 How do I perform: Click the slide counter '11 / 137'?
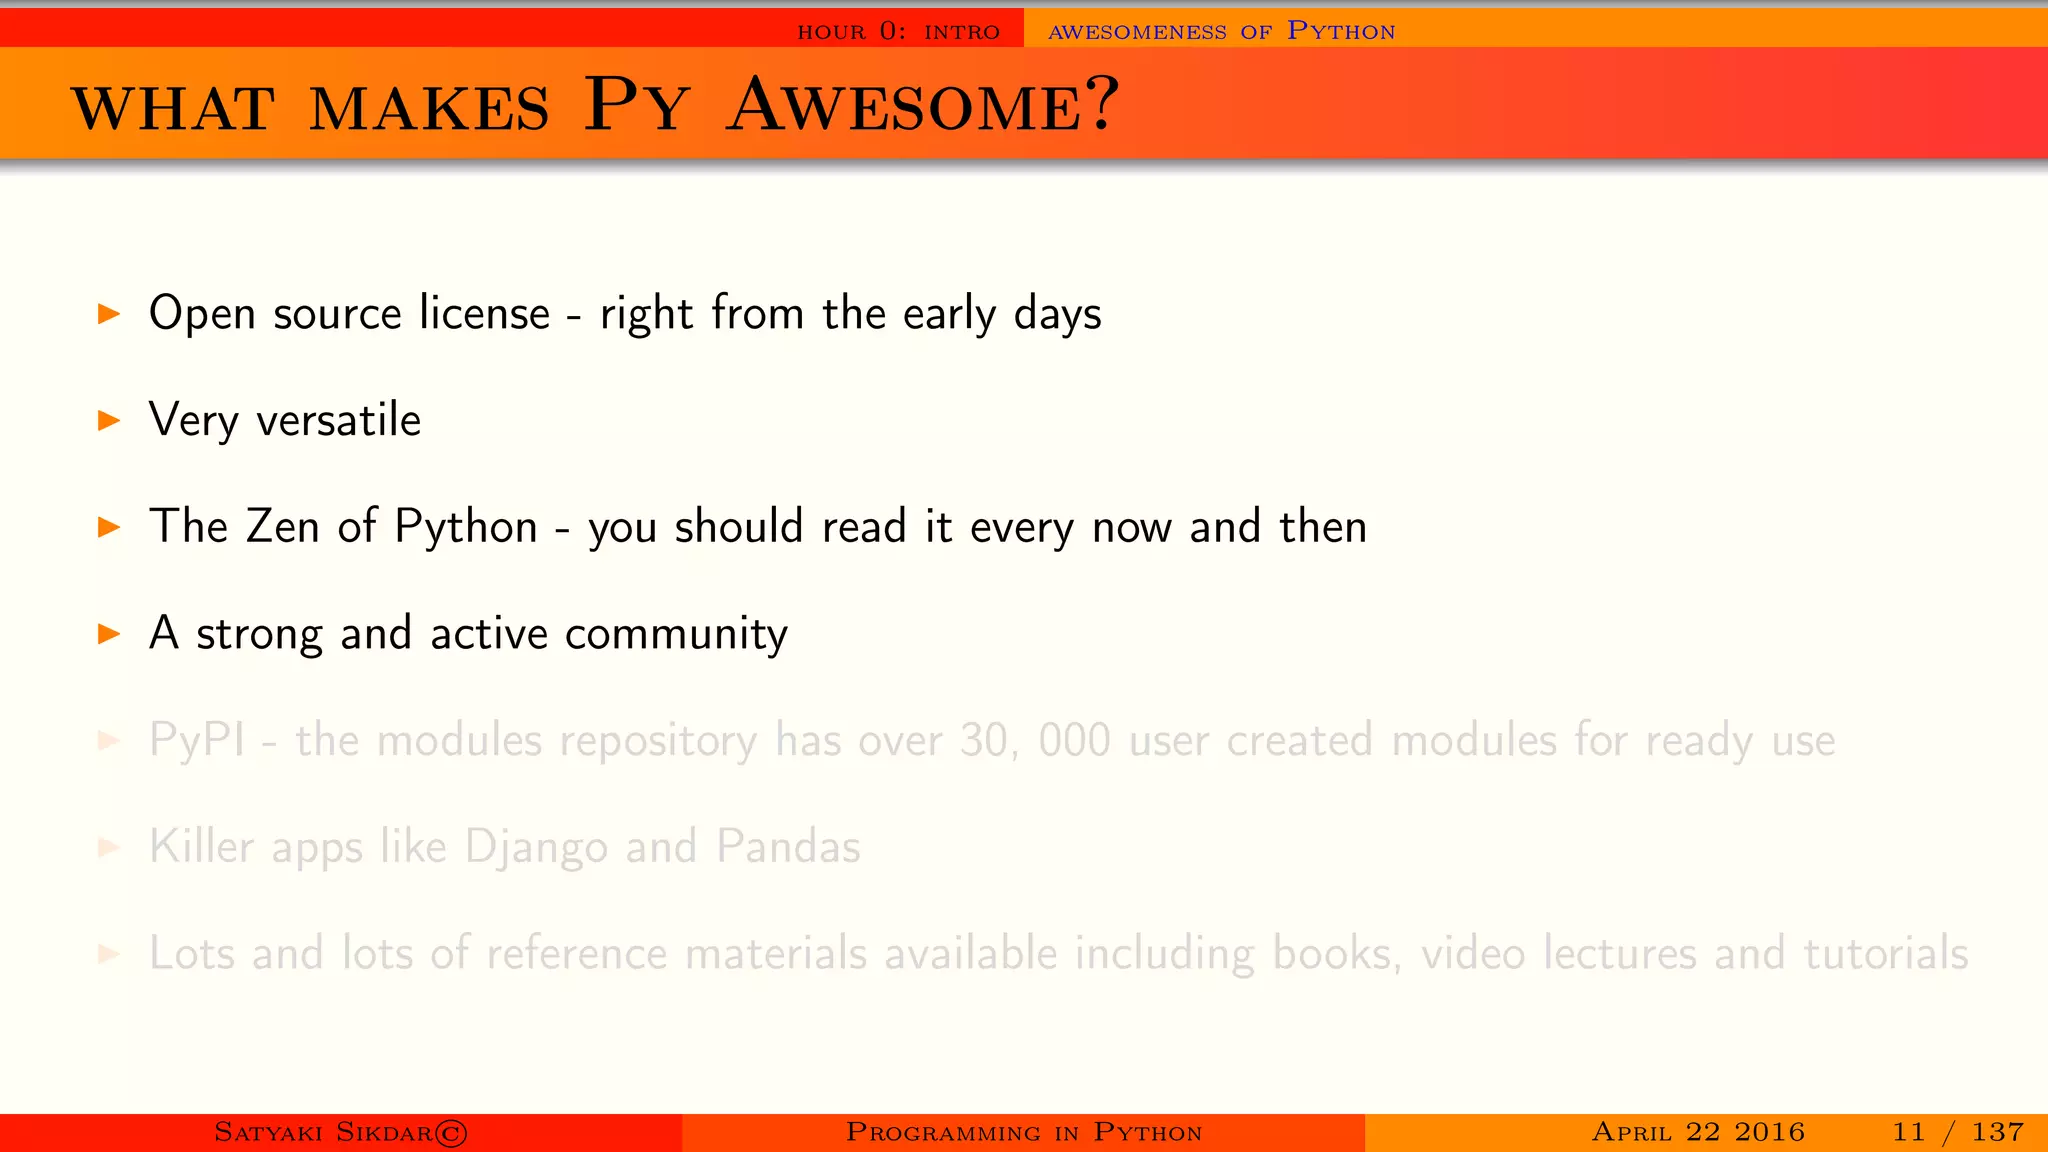[x=1958, y=1132]
